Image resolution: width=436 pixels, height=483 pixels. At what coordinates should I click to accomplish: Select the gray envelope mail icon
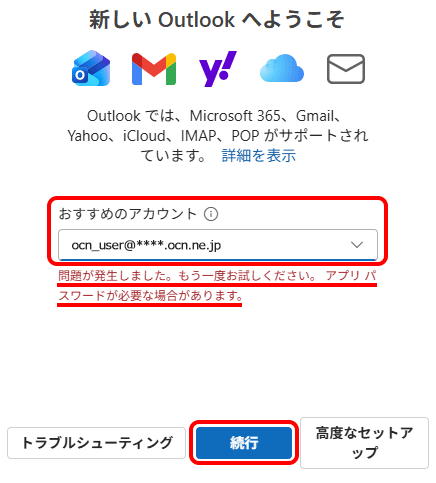pyautogui.click(x=346, y=69)
